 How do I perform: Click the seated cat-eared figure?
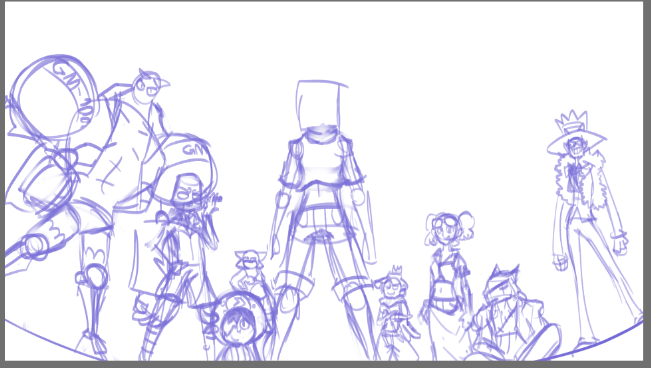tap(513, 312)
